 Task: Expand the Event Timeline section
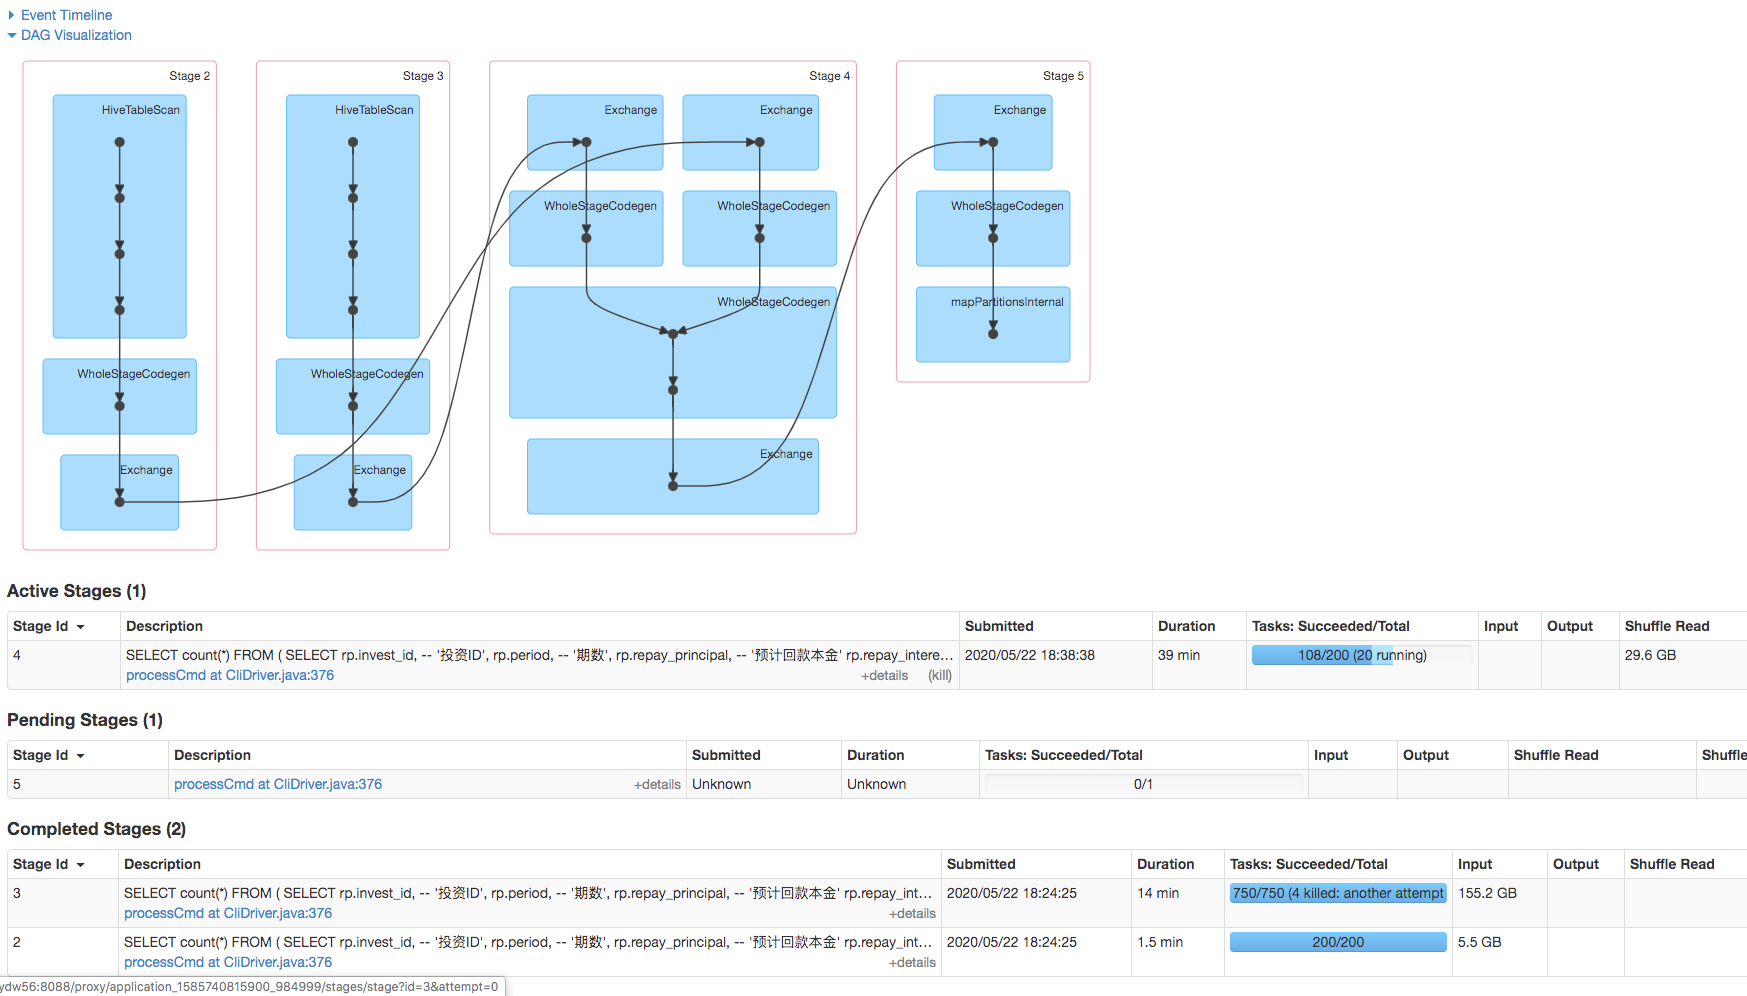click(64, 14)
